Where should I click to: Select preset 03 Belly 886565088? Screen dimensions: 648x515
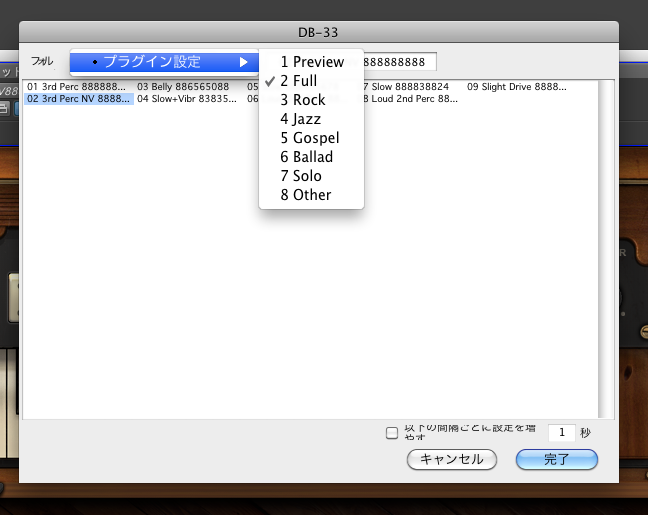point(183,87)
